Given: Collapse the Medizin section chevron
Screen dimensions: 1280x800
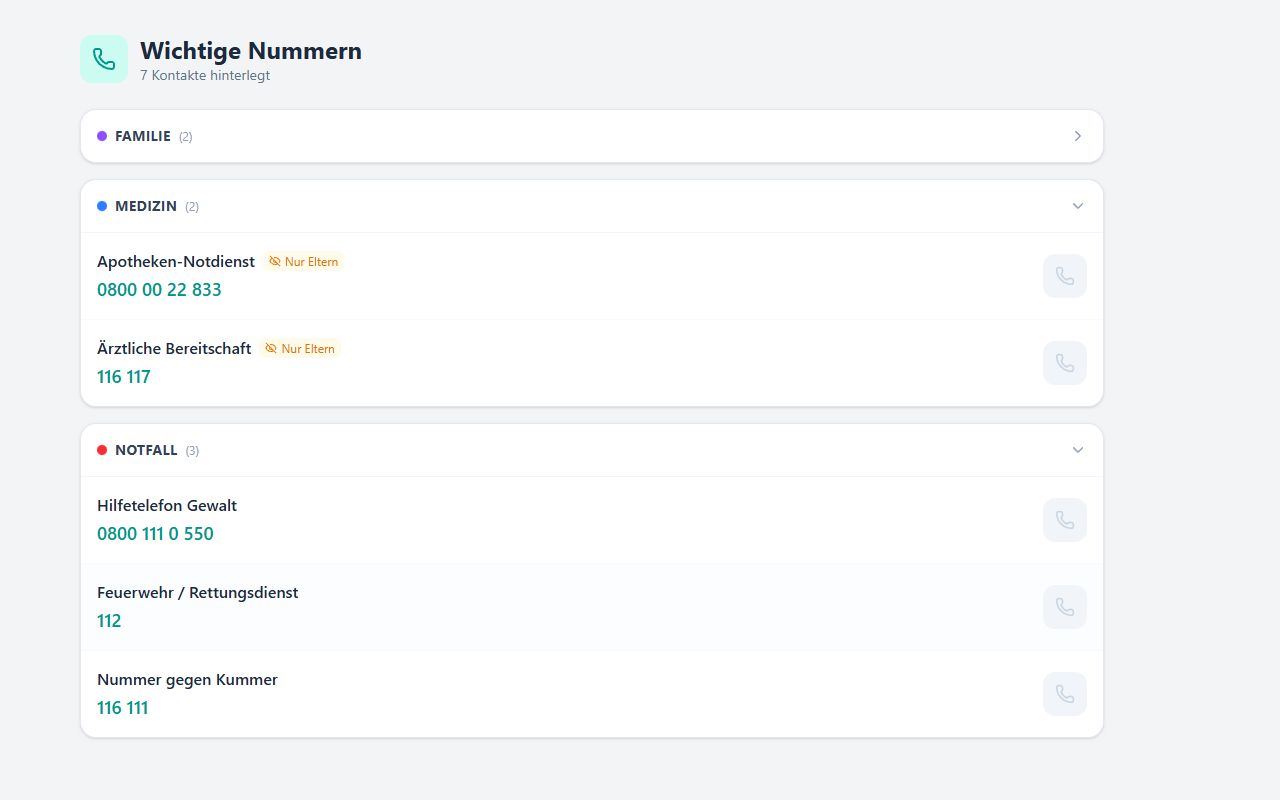Looking at the screenshot, I should point(1077,206).
